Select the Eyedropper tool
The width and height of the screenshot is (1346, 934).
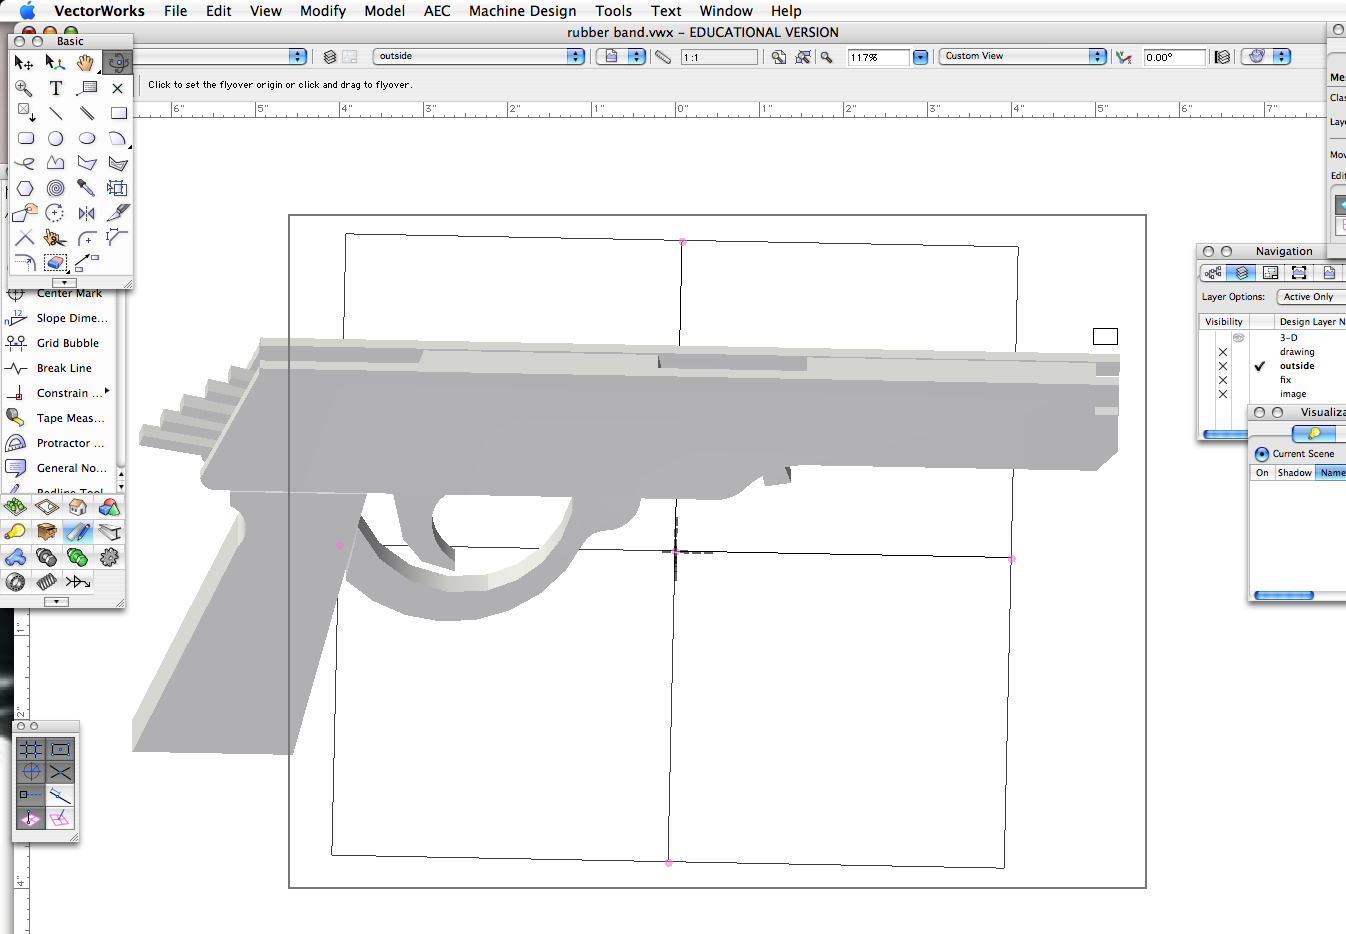pyautogui.click(x=87, y=188)
